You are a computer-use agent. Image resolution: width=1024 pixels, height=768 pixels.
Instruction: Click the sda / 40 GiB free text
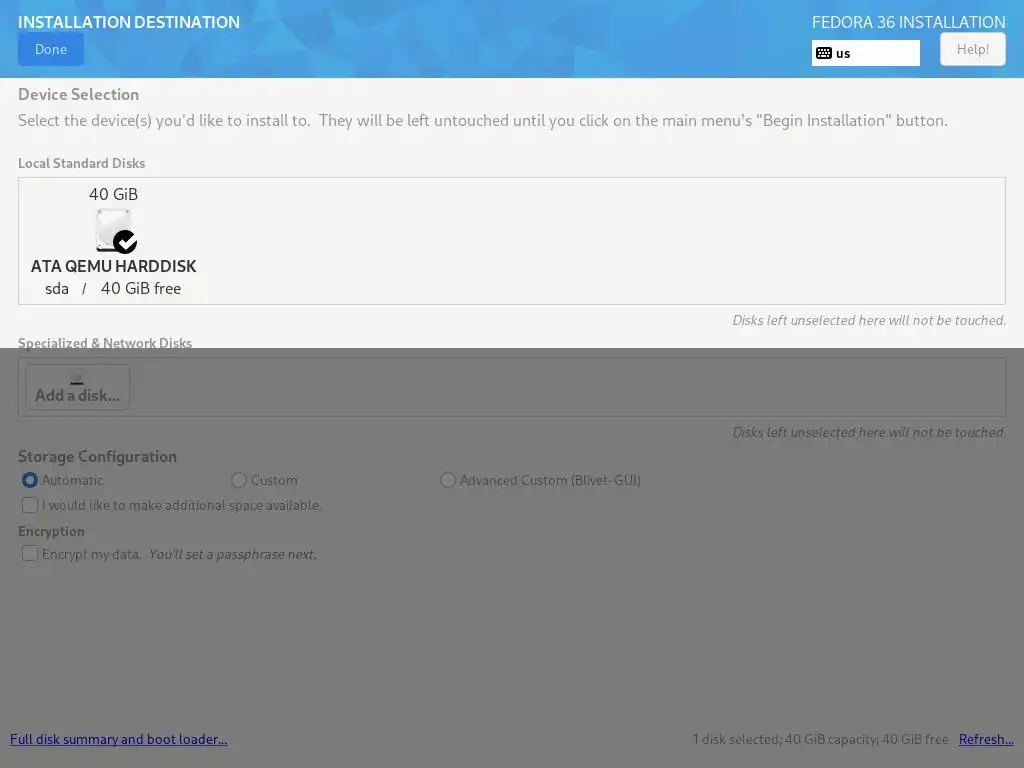(x=113, y=289)
